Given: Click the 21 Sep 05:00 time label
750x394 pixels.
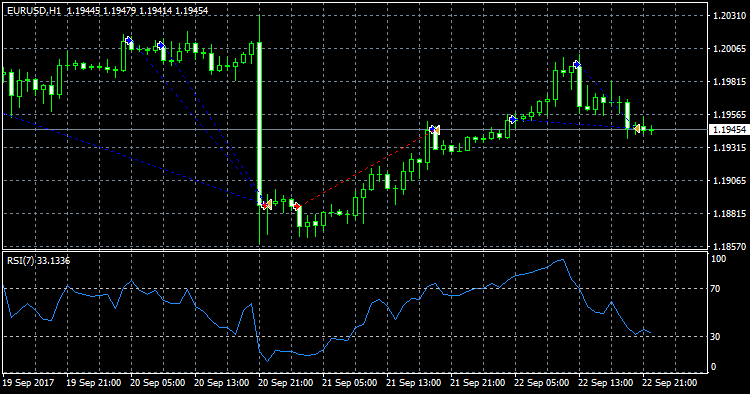Looking at the screenshot, I should (x=350, y=383).
